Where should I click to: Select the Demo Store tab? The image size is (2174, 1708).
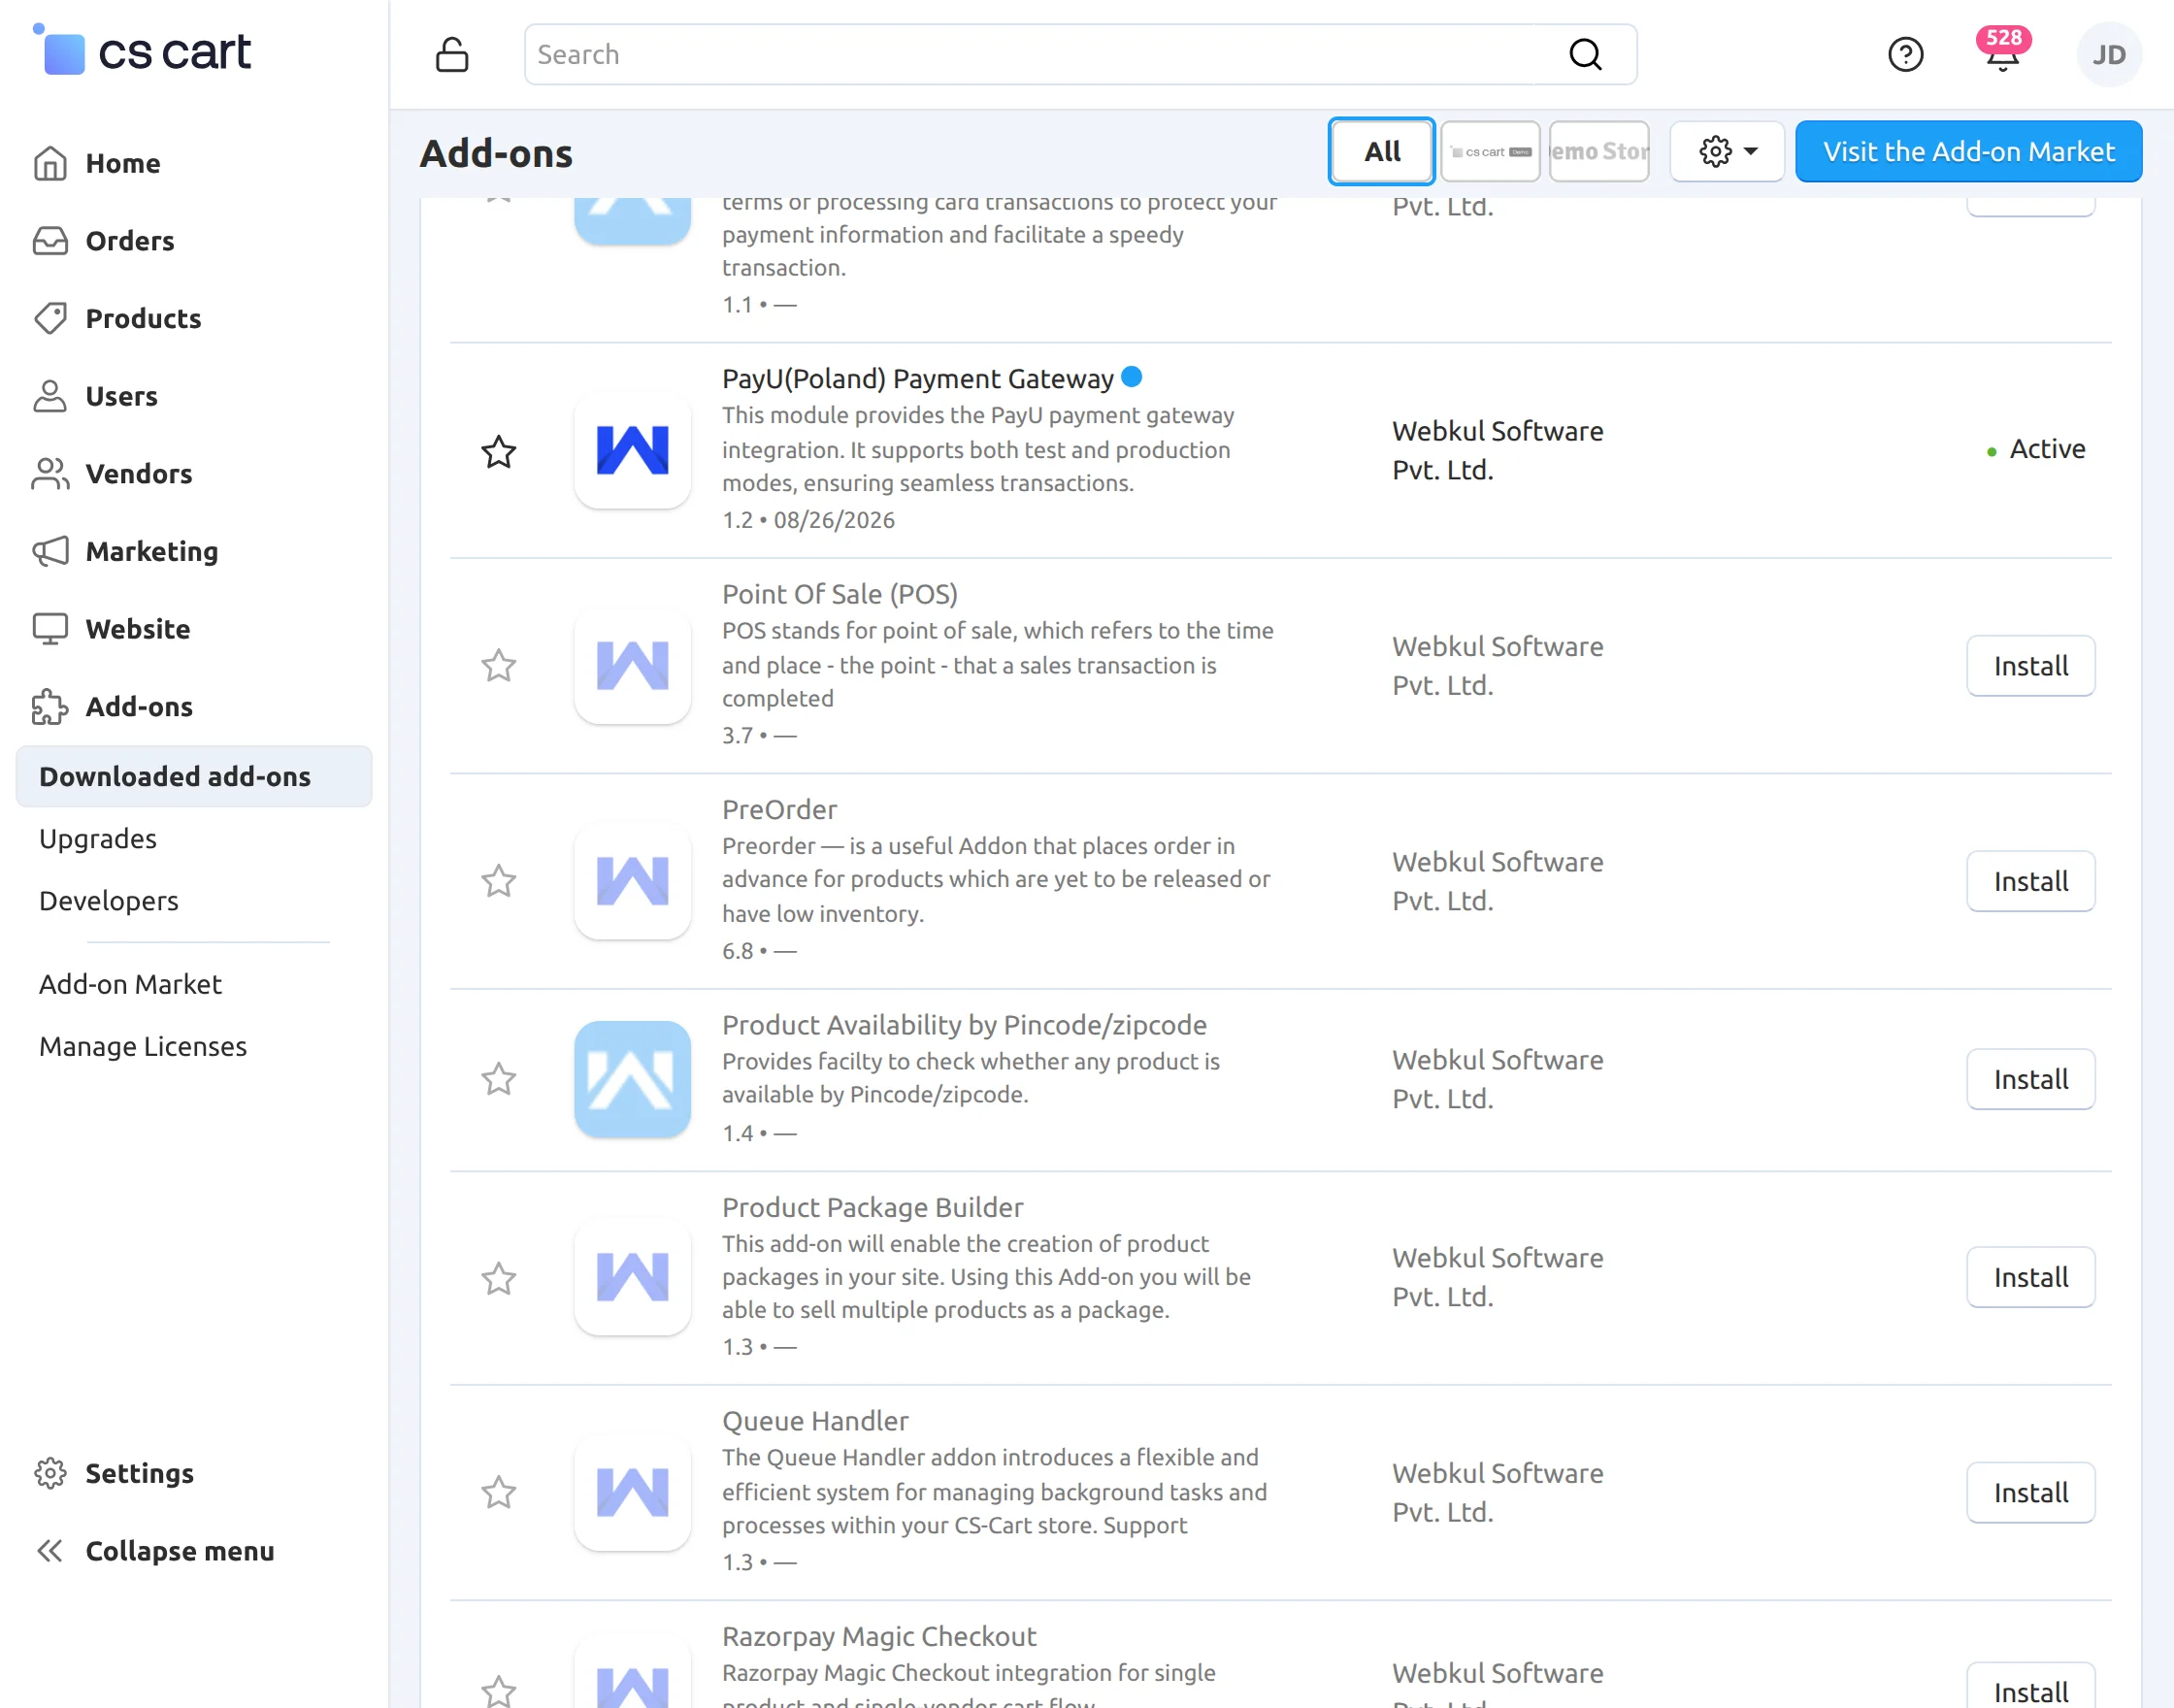(x=1599, y=151)
